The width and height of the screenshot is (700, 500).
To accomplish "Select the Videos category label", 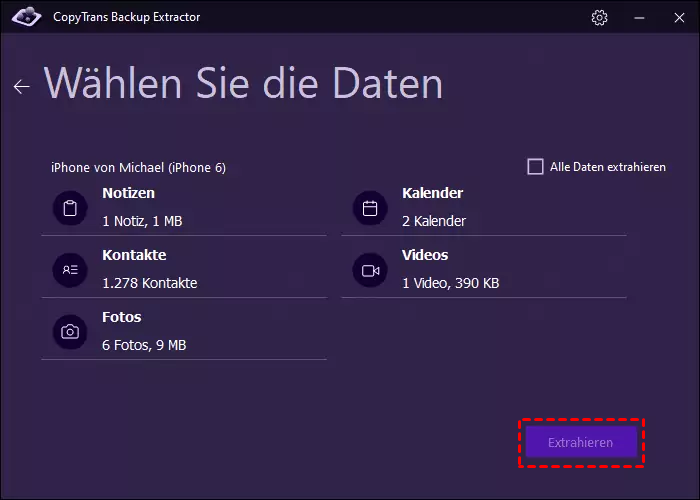I will 425,255.
